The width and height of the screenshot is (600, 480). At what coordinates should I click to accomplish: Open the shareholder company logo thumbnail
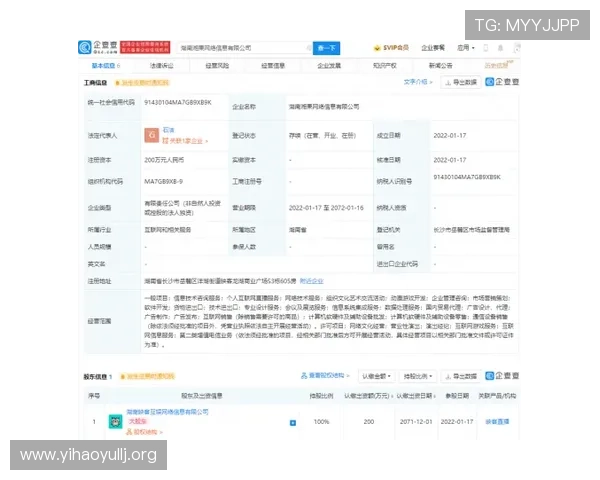point(116,421)
